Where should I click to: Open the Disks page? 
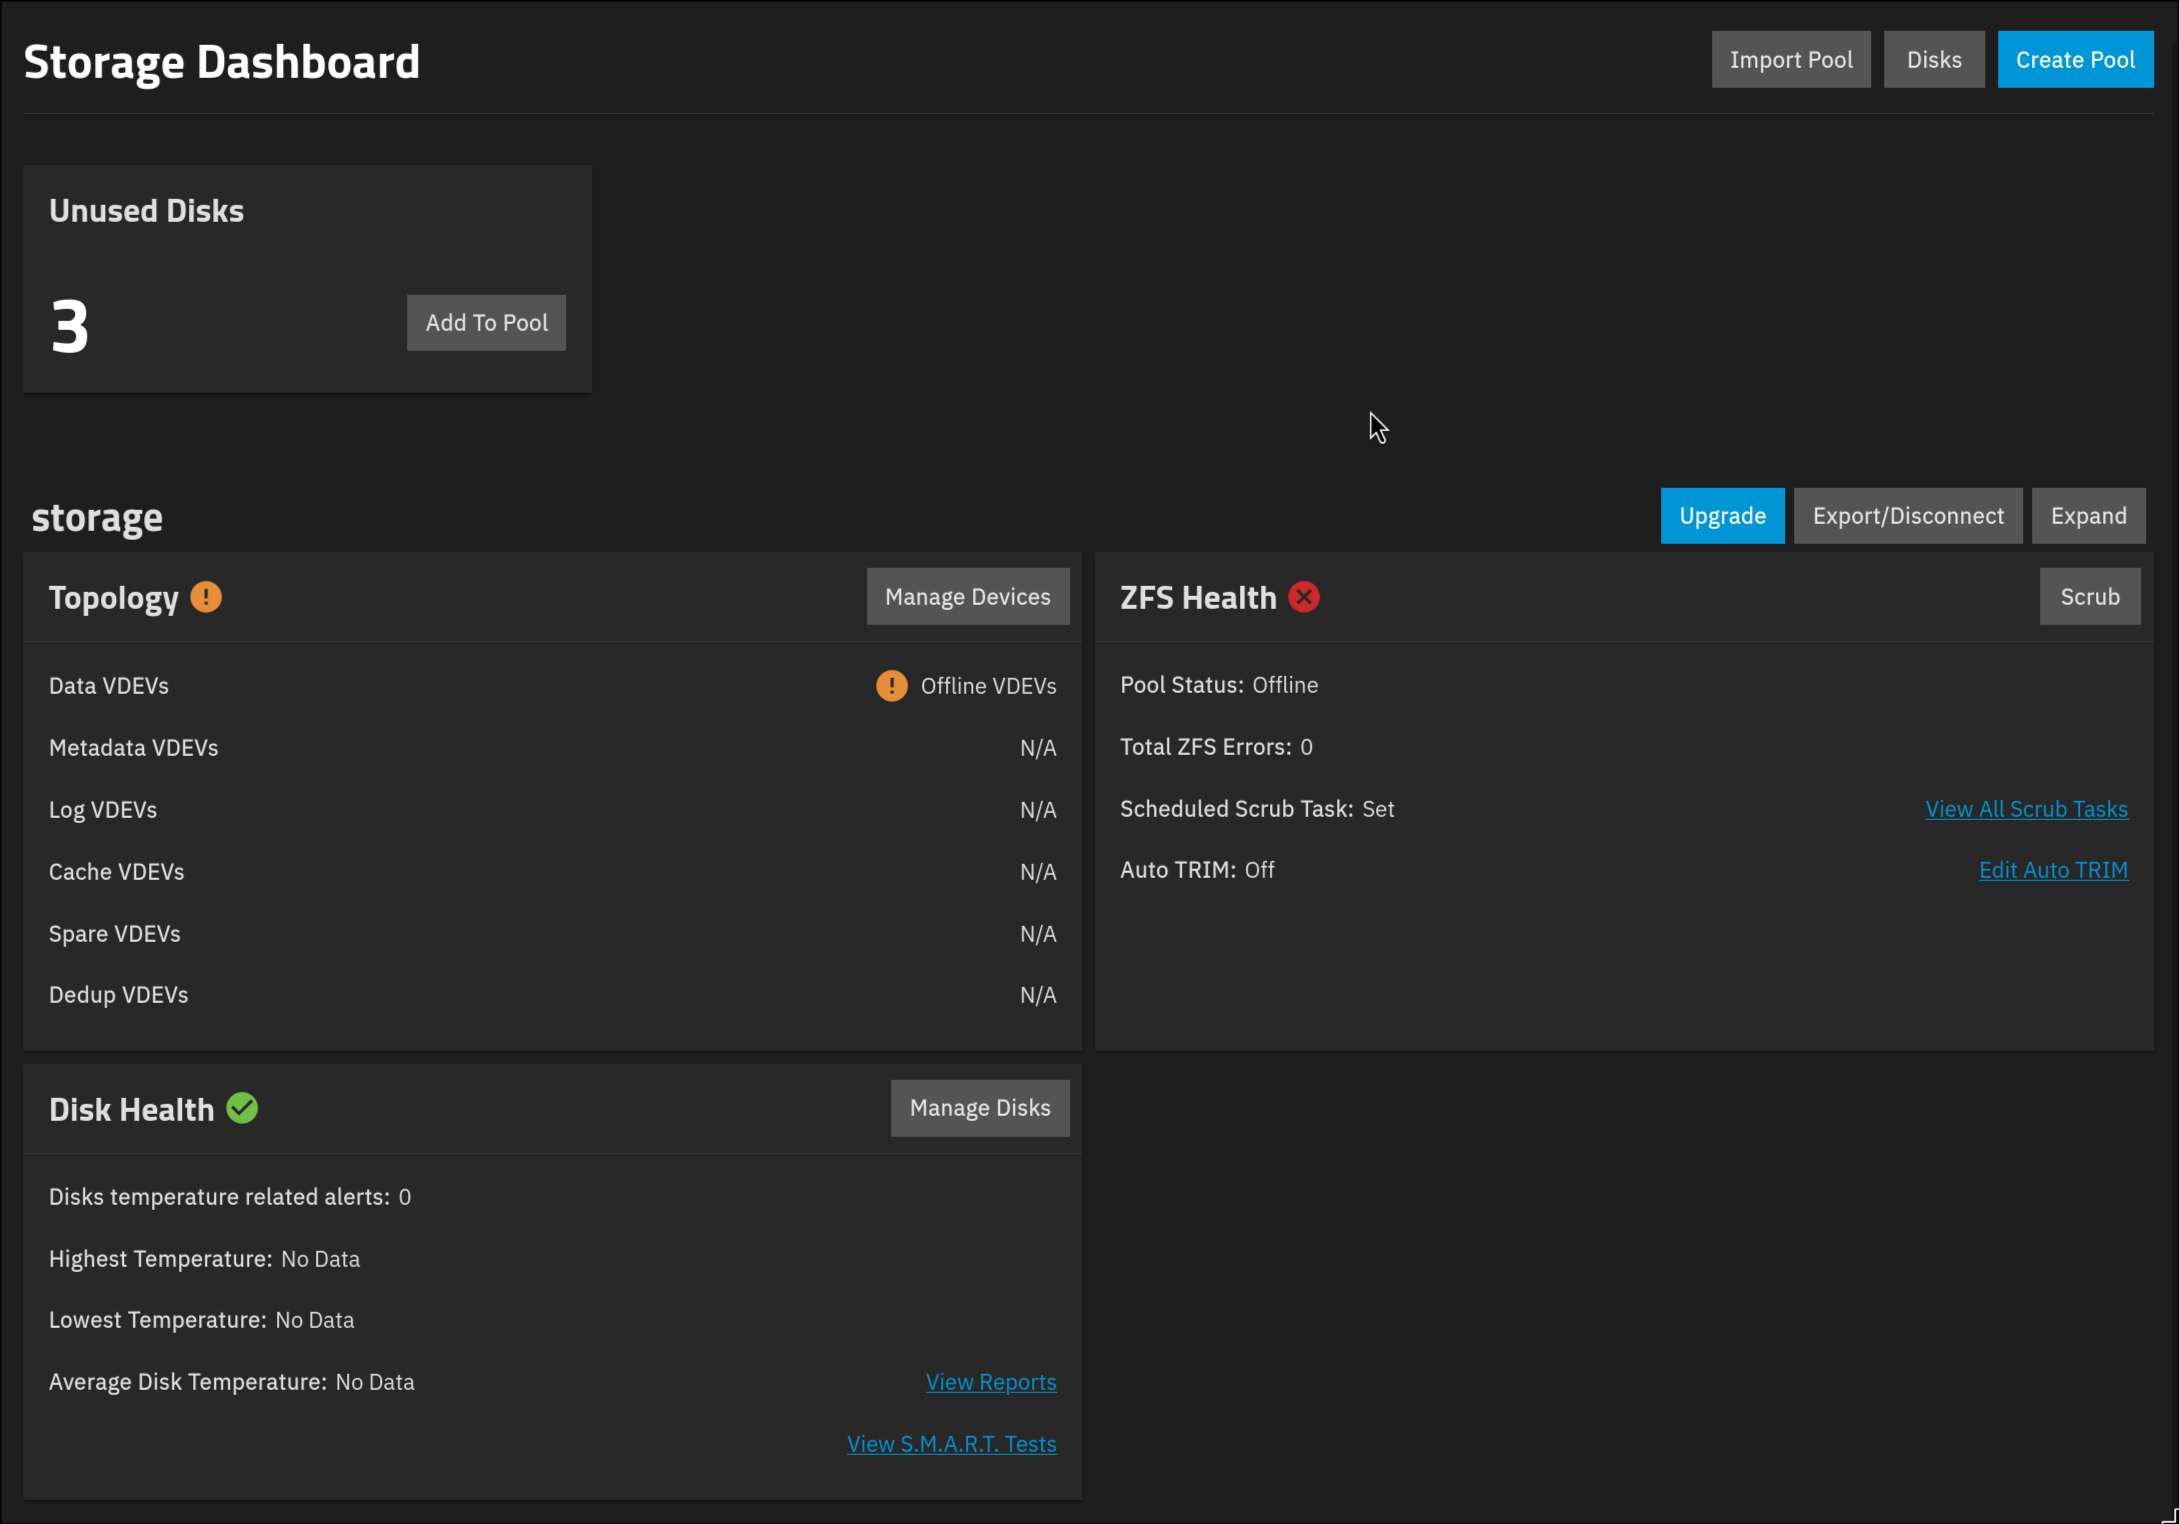(x=1934, y=60)
